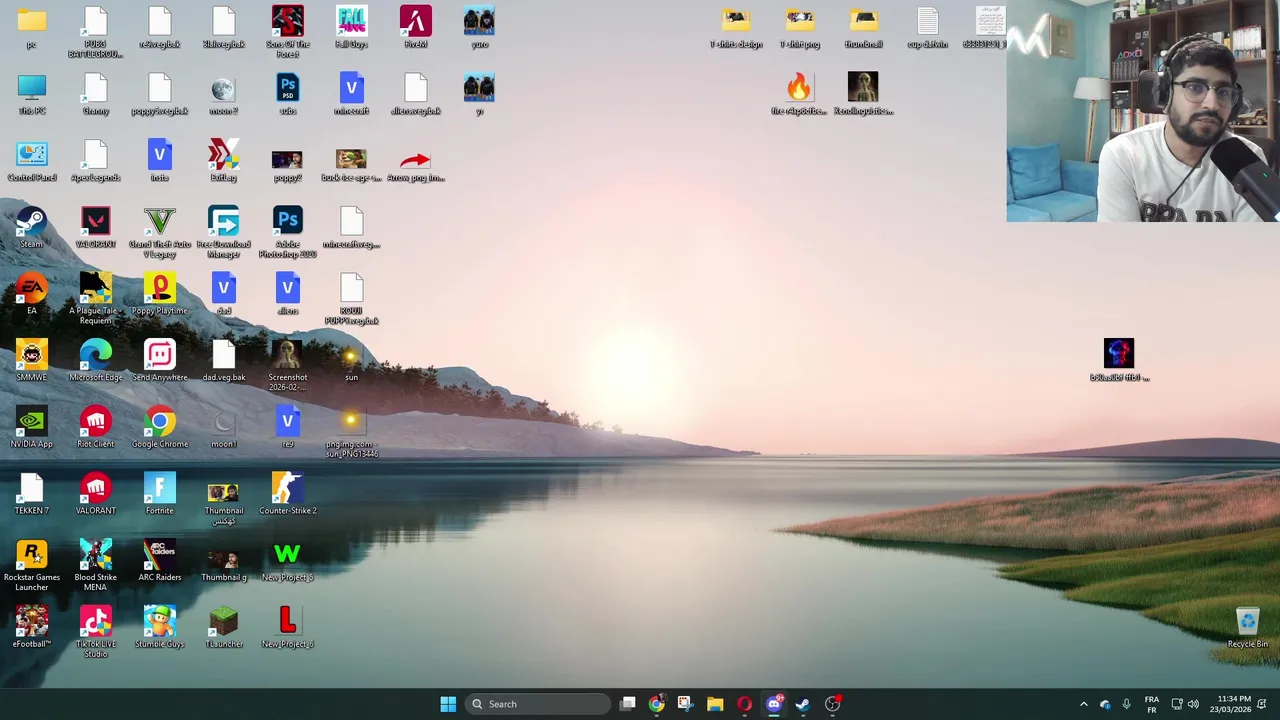The image size is (1280, 720).
Task: Select the SMMWE desktop icon
Action: (x=31, y=361)
